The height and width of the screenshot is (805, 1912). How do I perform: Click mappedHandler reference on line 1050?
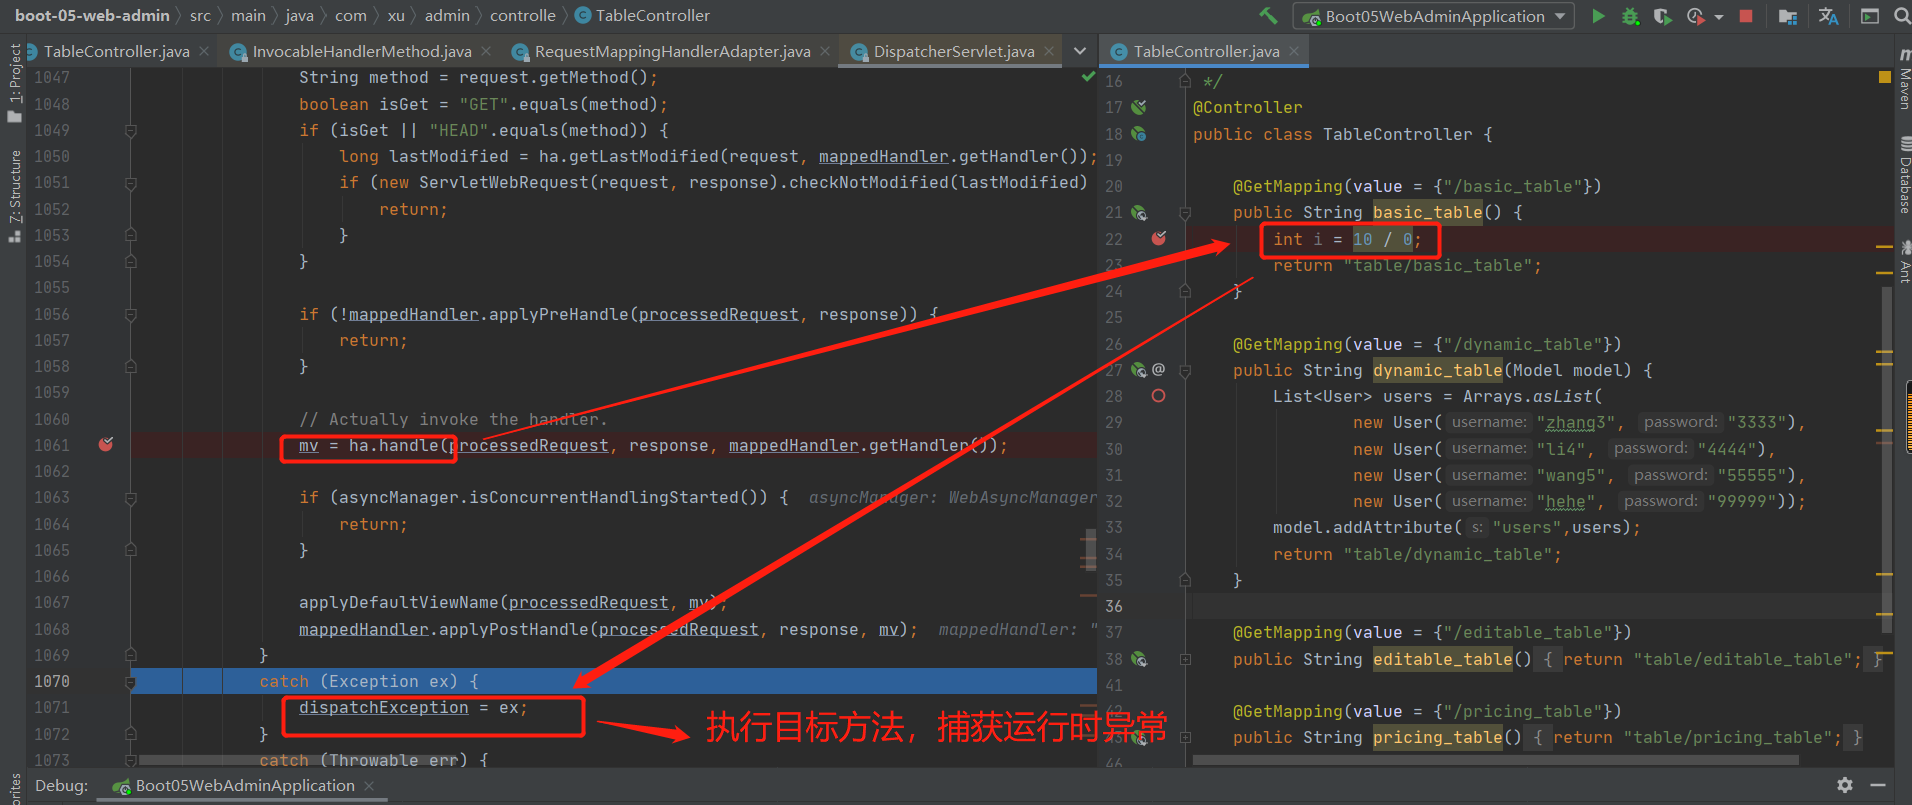[883, 156]
